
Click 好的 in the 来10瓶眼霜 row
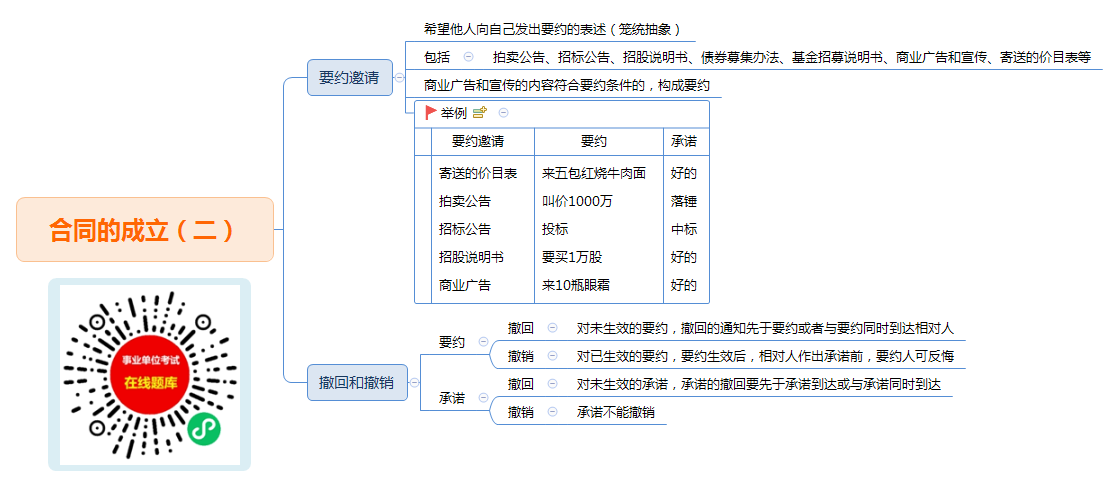(684, 285)
